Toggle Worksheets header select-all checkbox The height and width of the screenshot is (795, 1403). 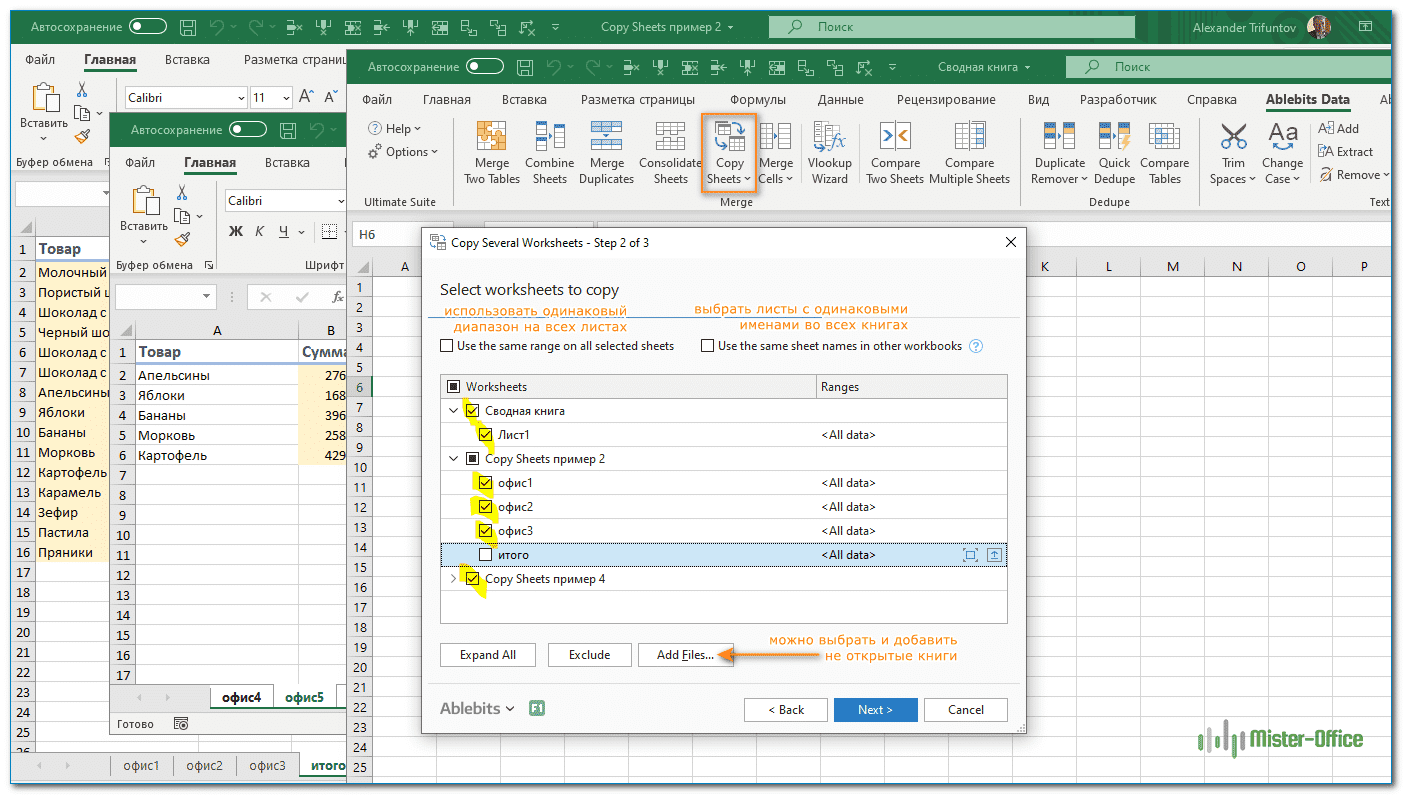(454, 387)
